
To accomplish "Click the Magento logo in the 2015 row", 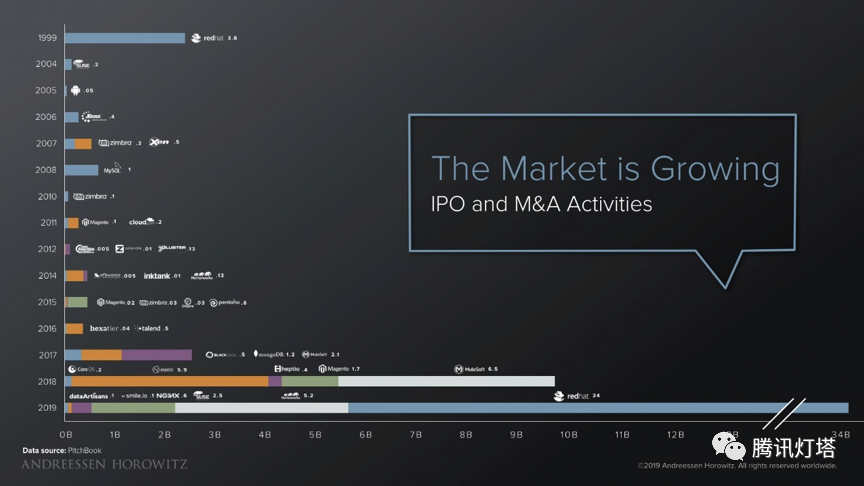I will 111,302.
